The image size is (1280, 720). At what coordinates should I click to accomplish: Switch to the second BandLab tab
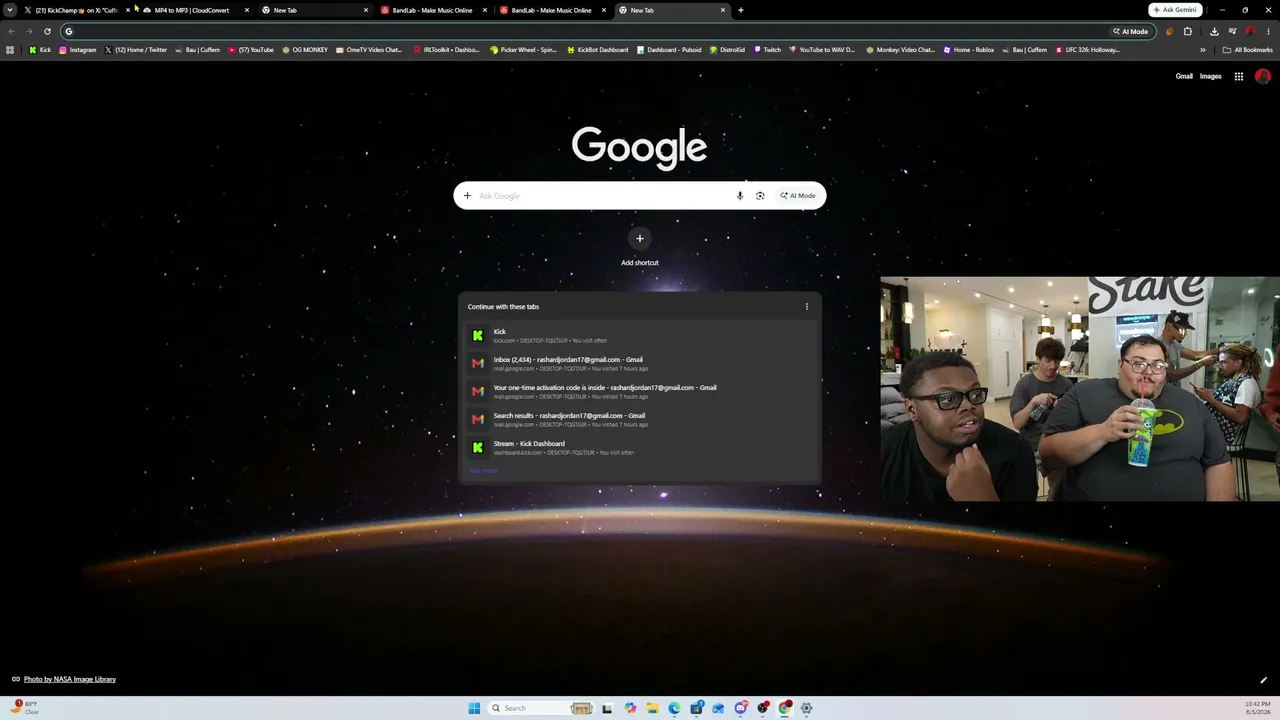550,10
